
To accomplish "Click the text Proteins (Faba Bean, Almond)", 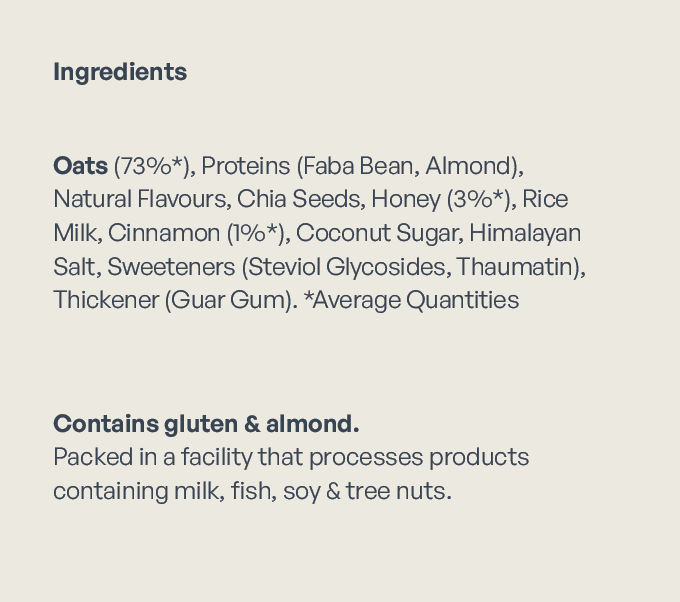I will tap(361, 165).
